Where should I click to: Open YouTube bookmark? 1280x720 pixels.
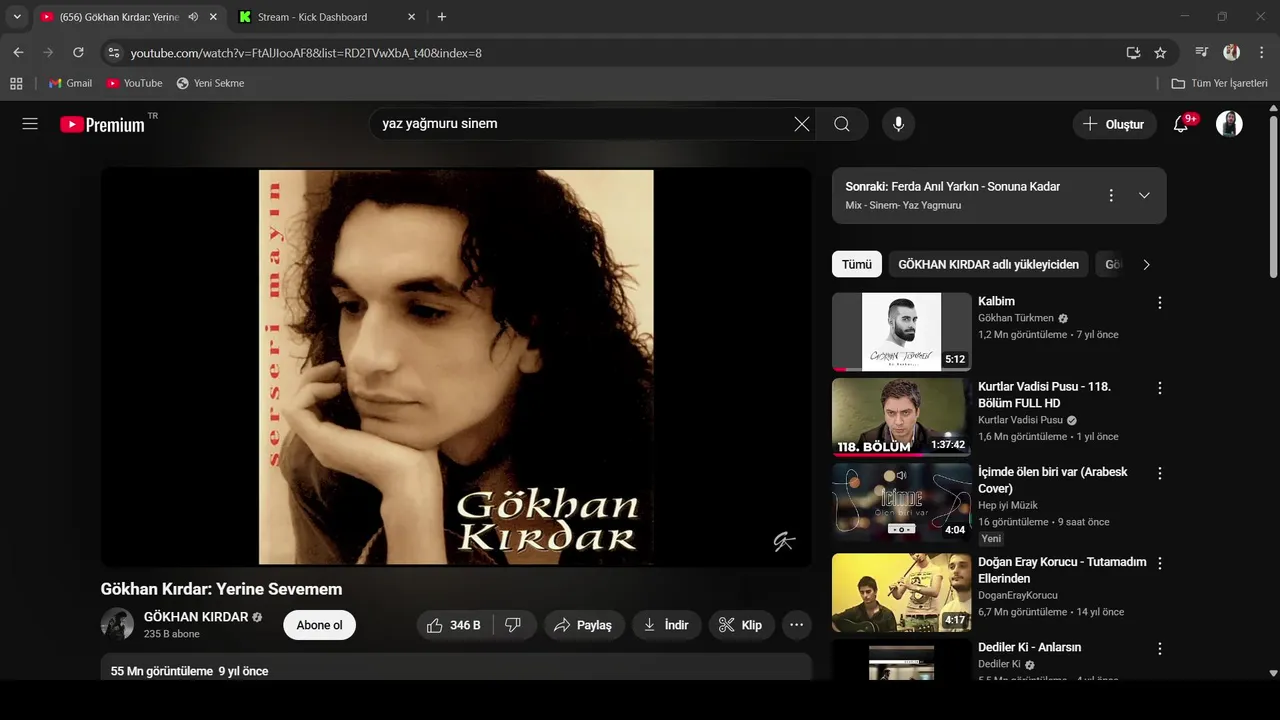pos(134,83)
